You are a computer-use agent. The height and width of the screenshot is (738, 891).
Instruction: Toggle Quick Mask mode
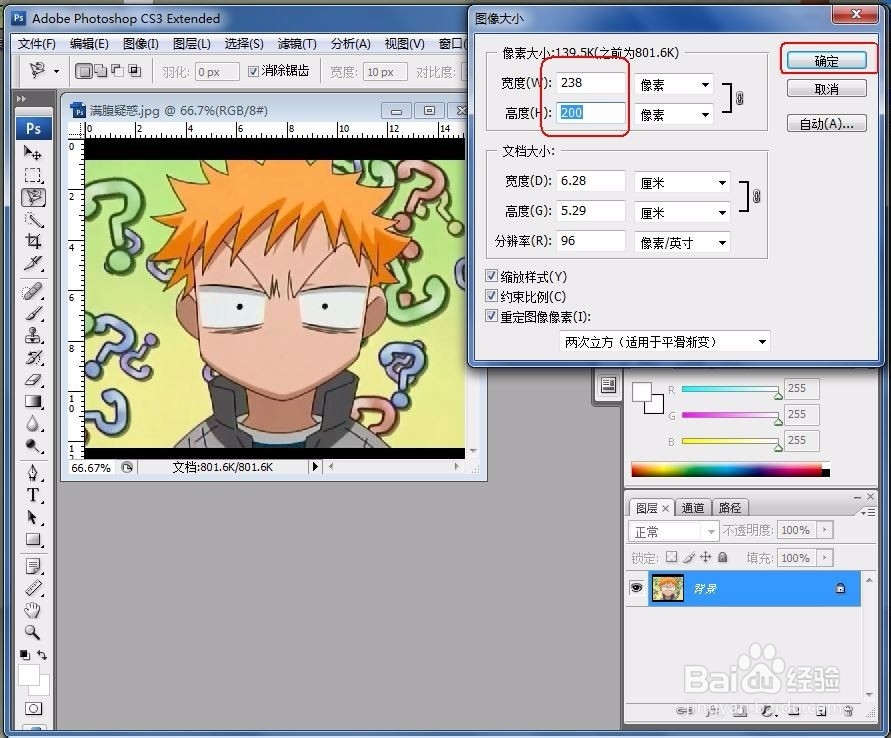(x=33, y=708)
